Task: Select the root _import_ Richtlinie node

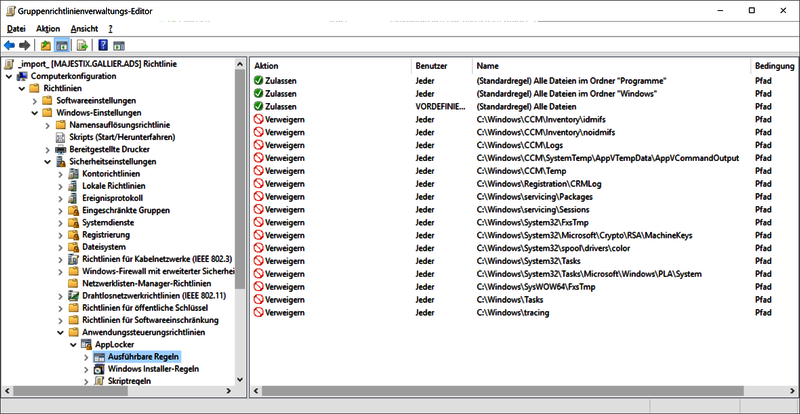Action: [97, 64]
